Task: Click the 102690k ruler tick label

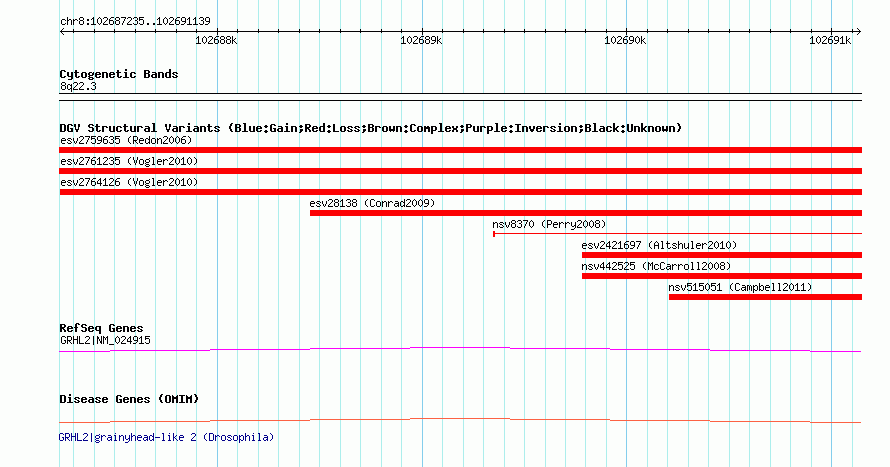Action: point(625,40)
